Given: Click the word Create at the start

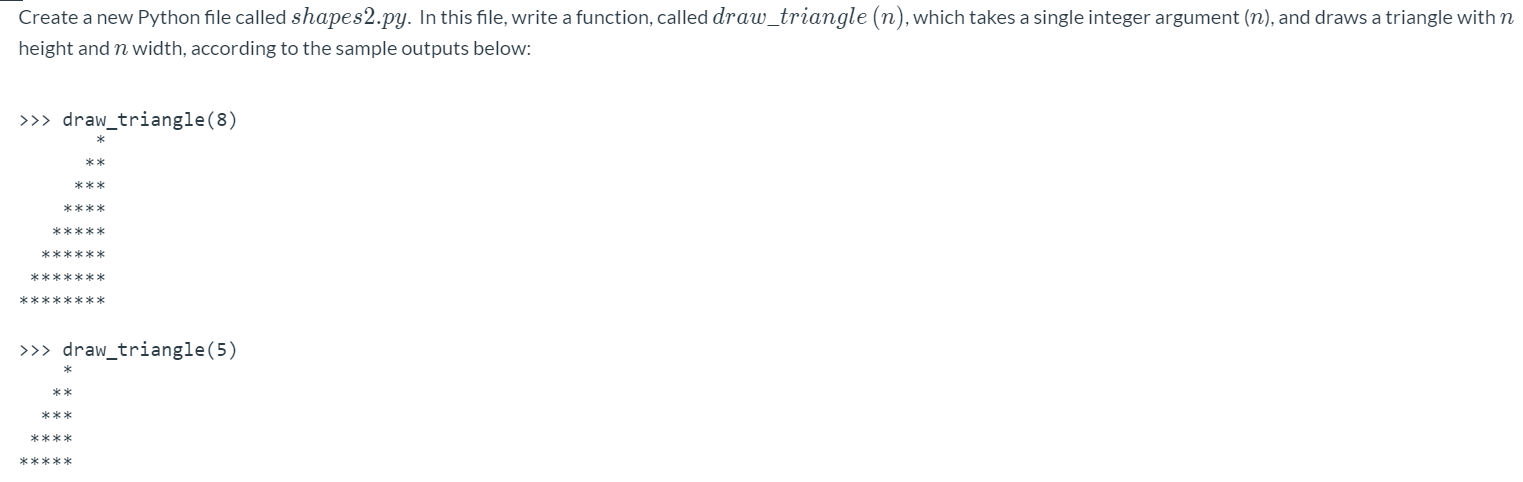Looking at the screenshot, I should coord(44,18).
